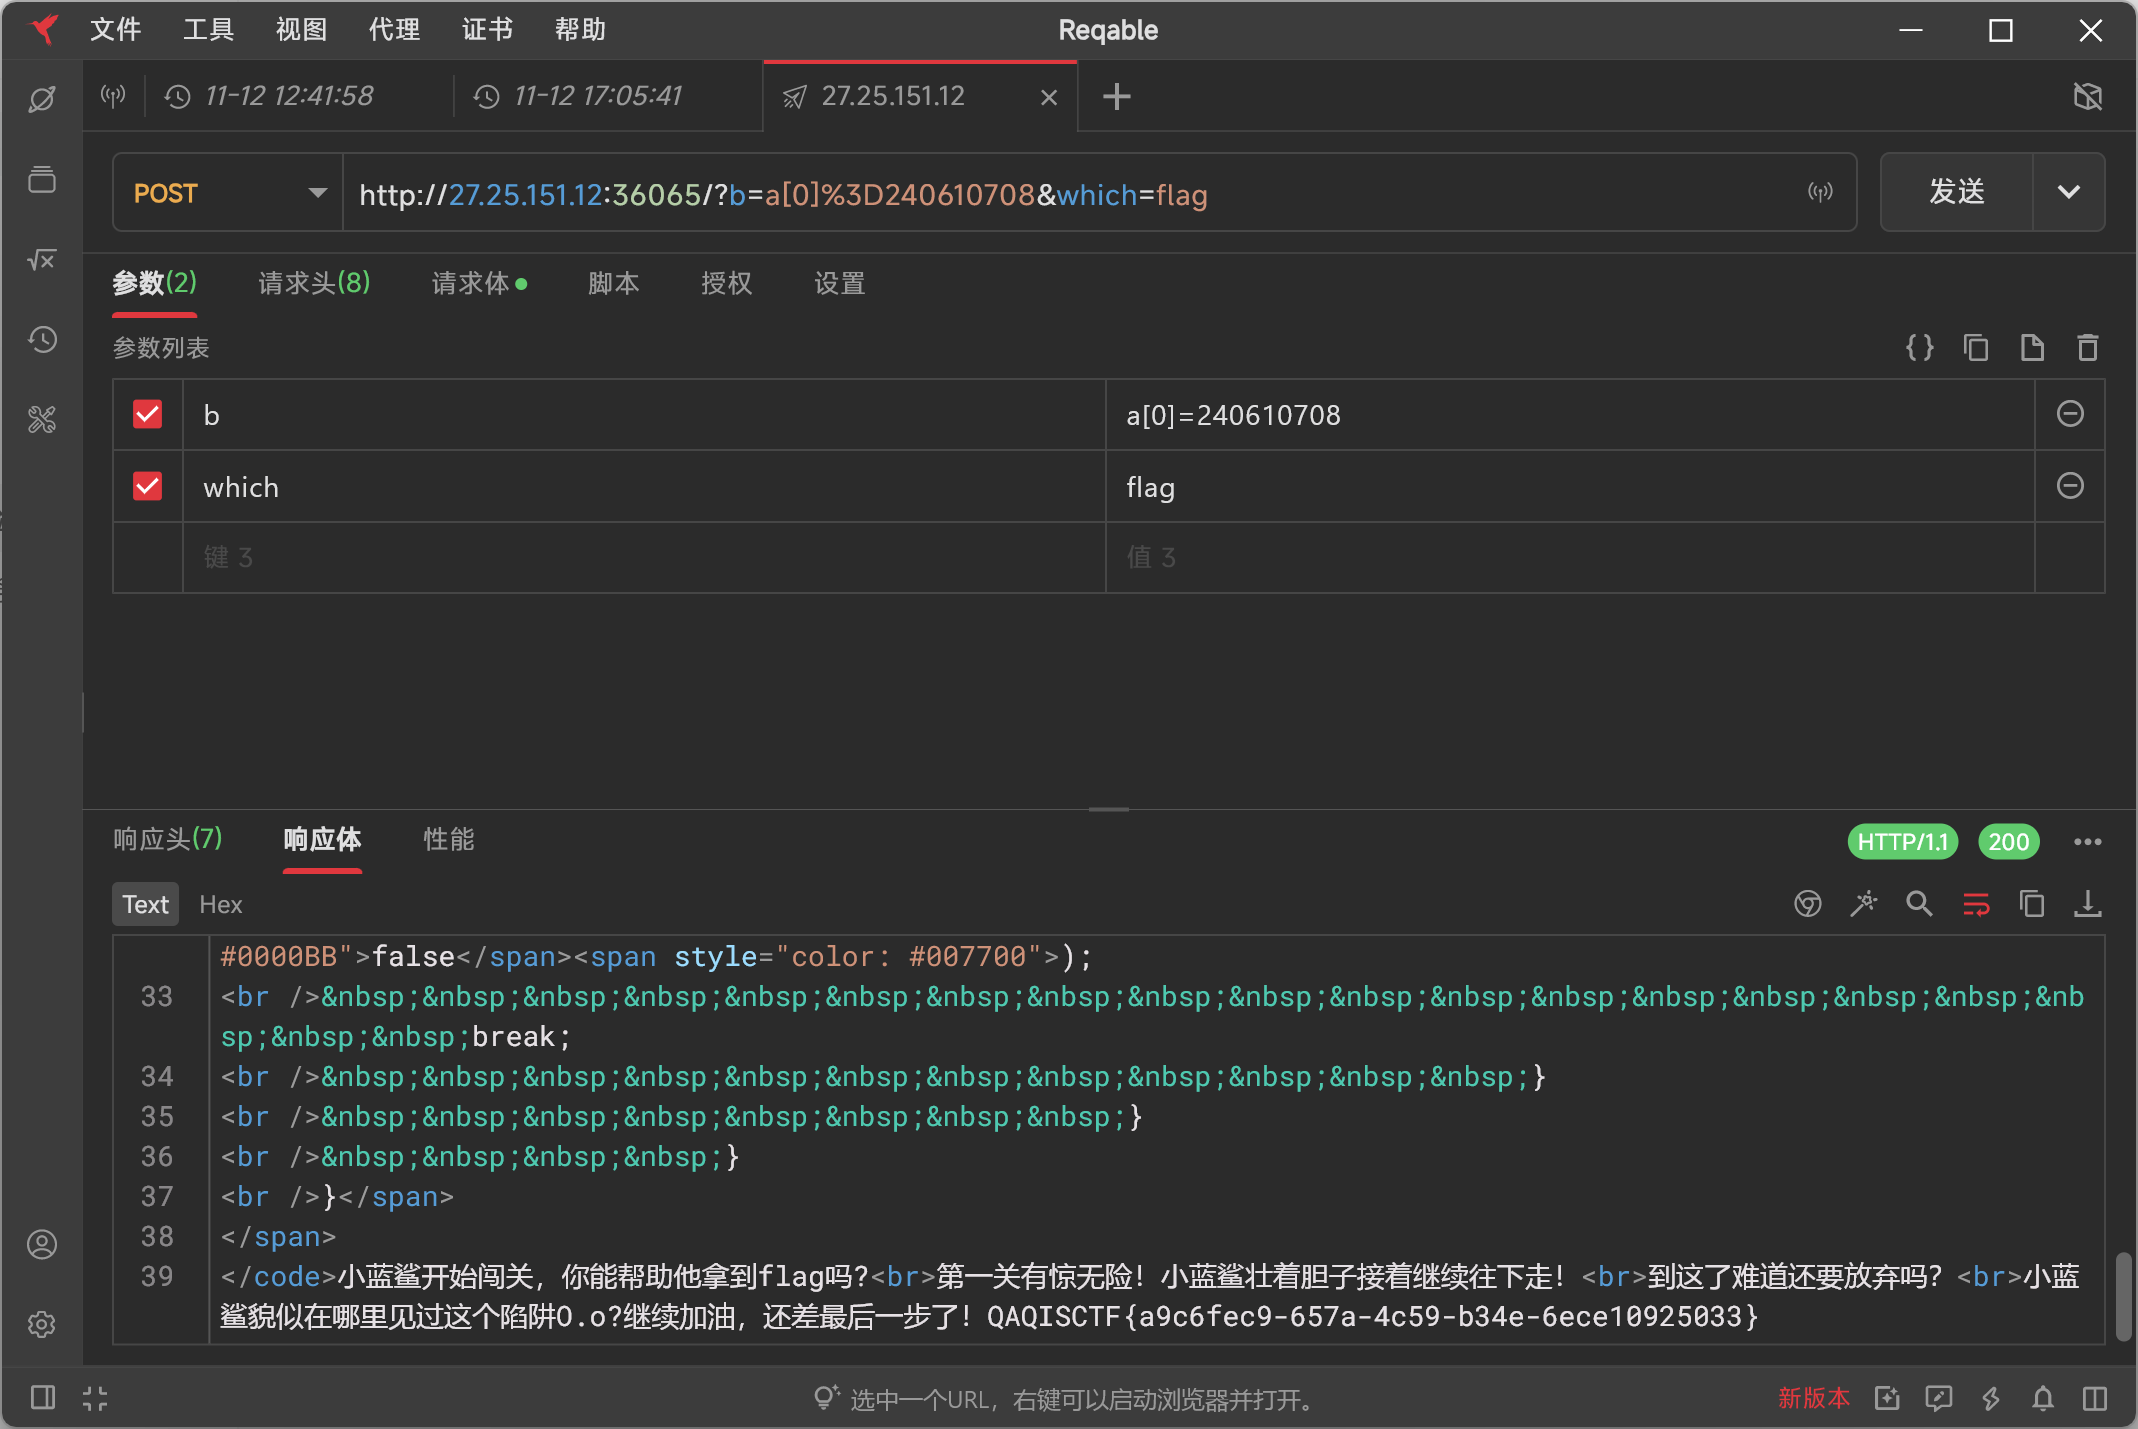Open the POST method dropdown
This screenshot has width=2138, height=1429.
pos(228,193)
